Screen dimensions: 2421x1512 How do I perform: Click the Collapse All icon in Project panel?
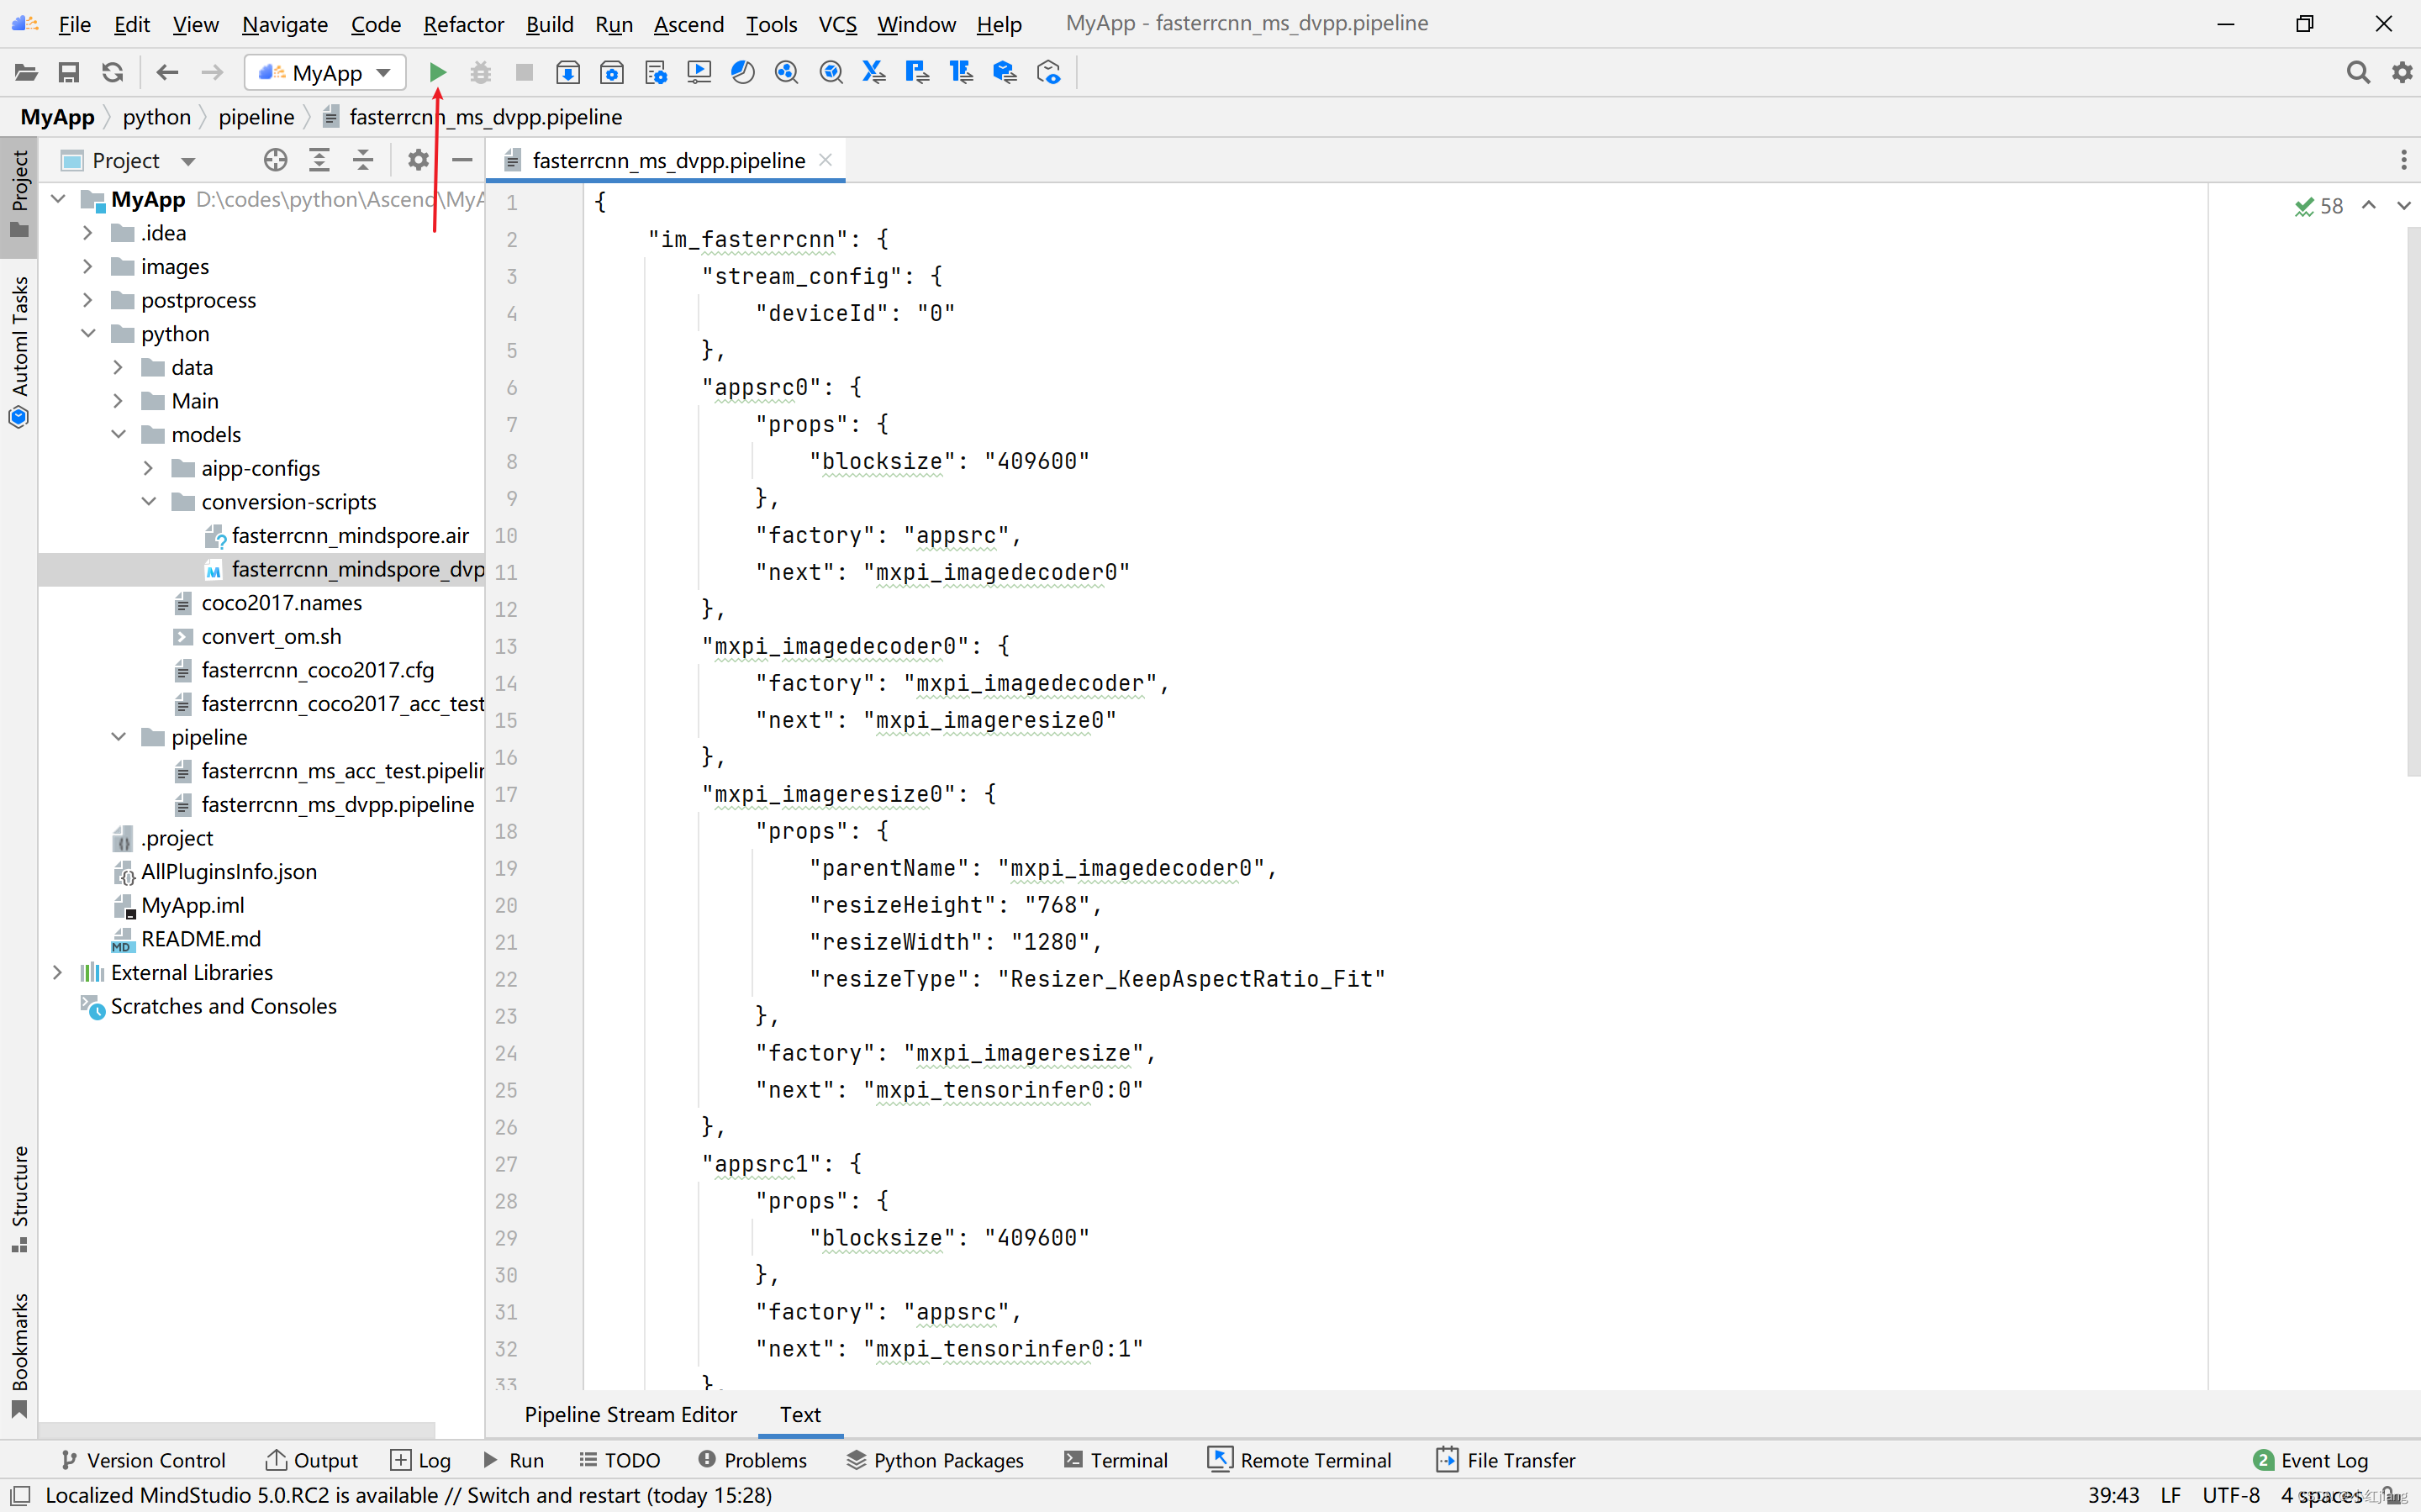(363, 160)
